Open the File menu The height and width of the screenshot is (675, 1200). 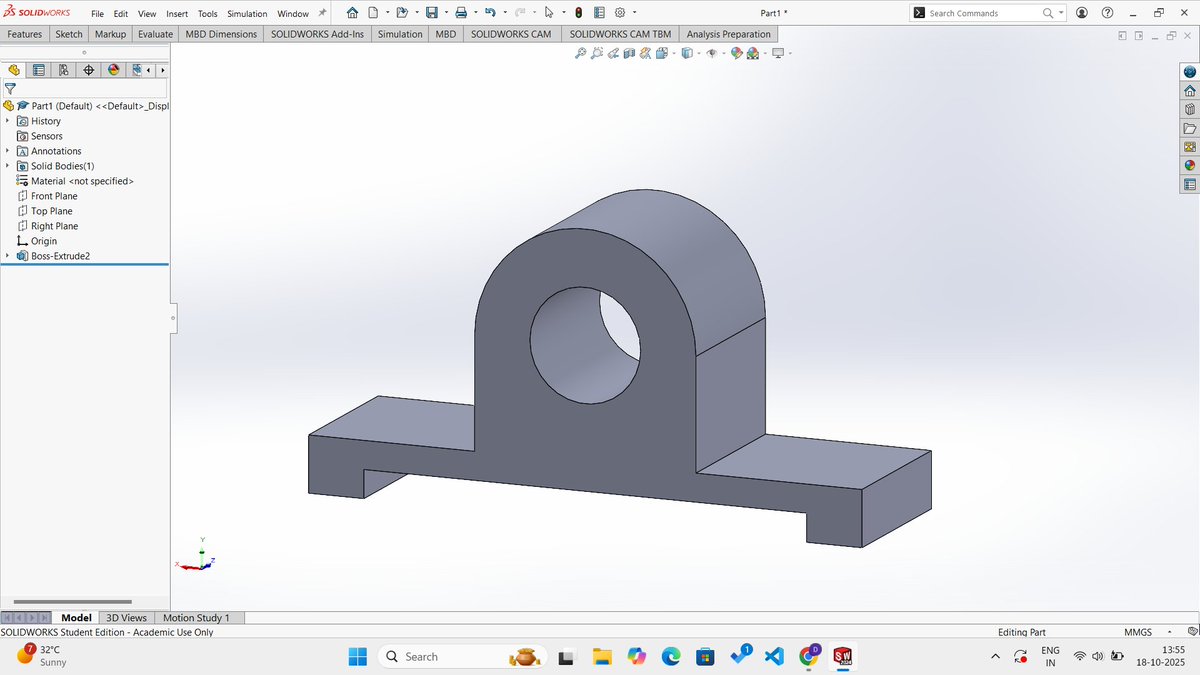(97, 14)
